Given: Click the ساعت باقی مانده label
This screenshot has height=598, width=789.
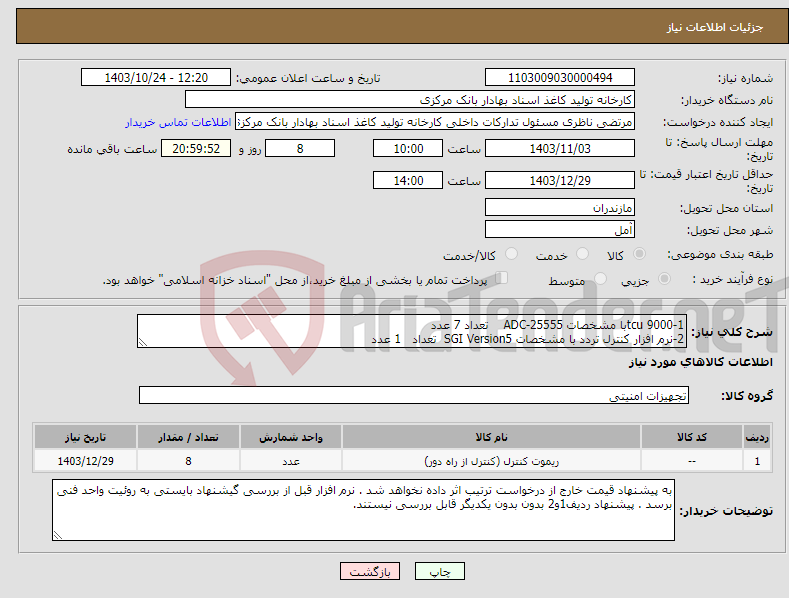Looking at the screenshot, I should pyautogui.click(x=112, y=150).
